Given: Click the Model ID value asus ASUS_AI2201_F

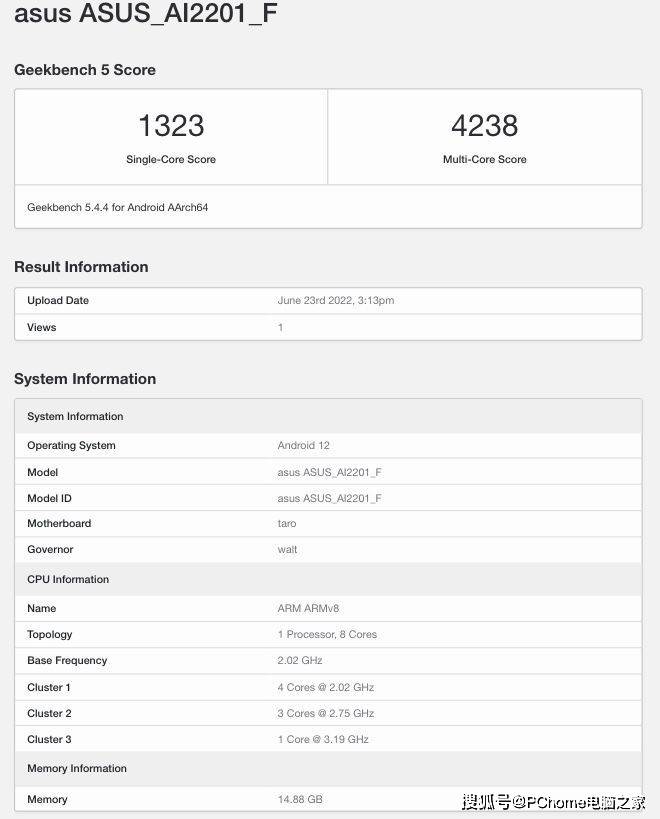Looking at the screenshot, I should [329, 498].
